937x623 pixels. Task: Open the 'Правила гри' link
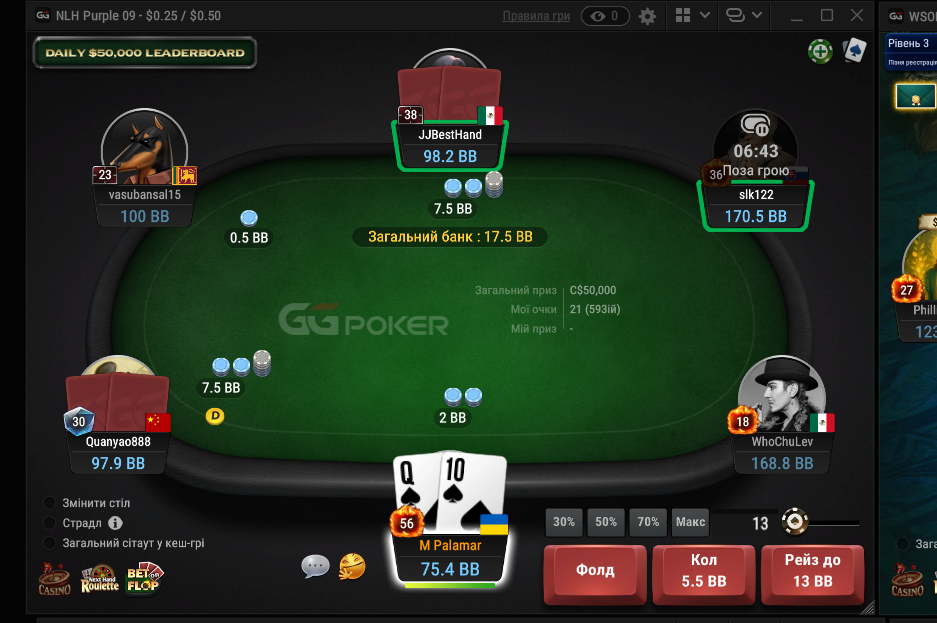click(536, 16)
